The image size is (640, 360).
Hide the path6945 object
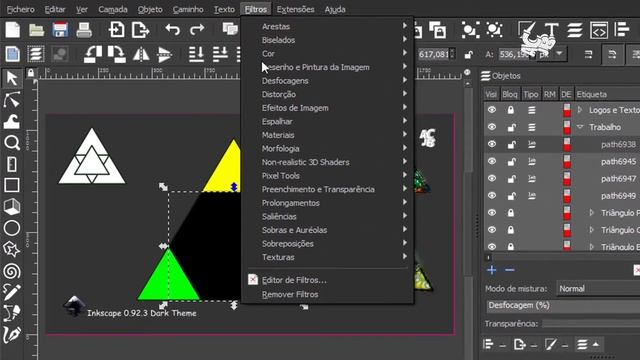tap(492, 161)
